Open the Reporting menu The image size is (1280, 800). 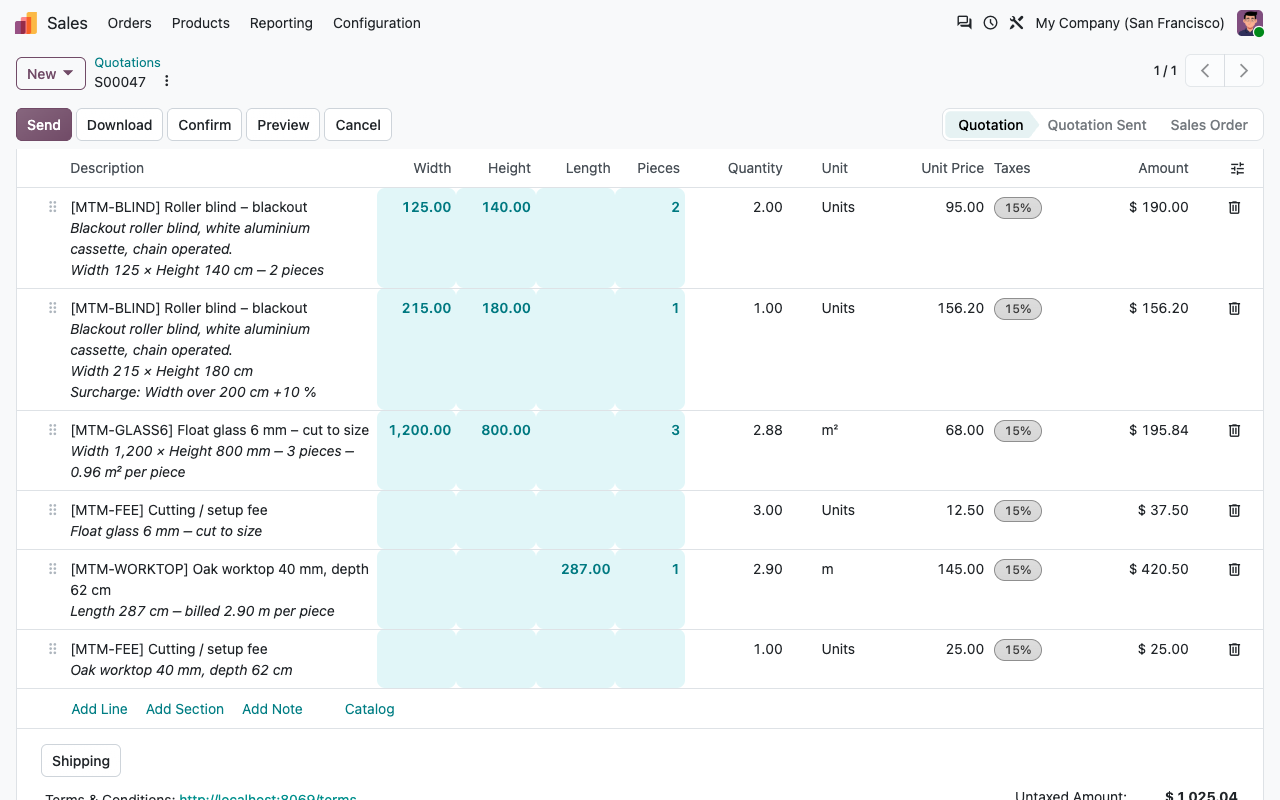(x=281, y=23)
